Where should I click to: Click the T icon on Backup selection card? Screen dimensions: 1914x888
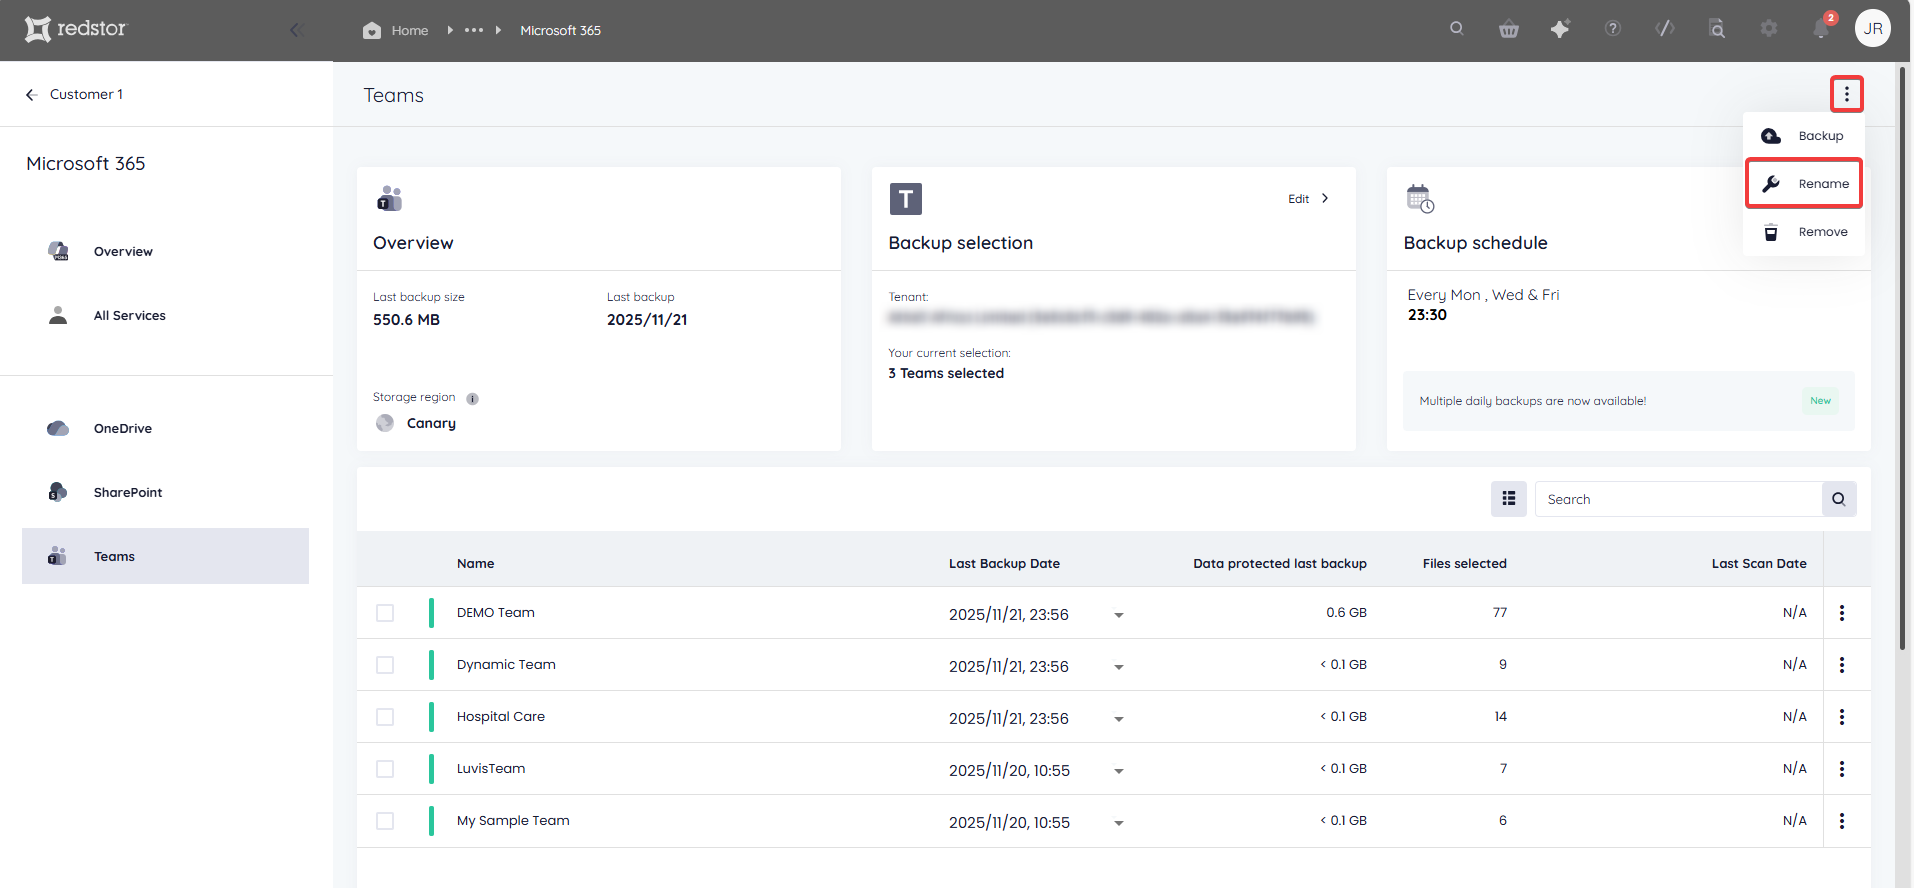905,199
